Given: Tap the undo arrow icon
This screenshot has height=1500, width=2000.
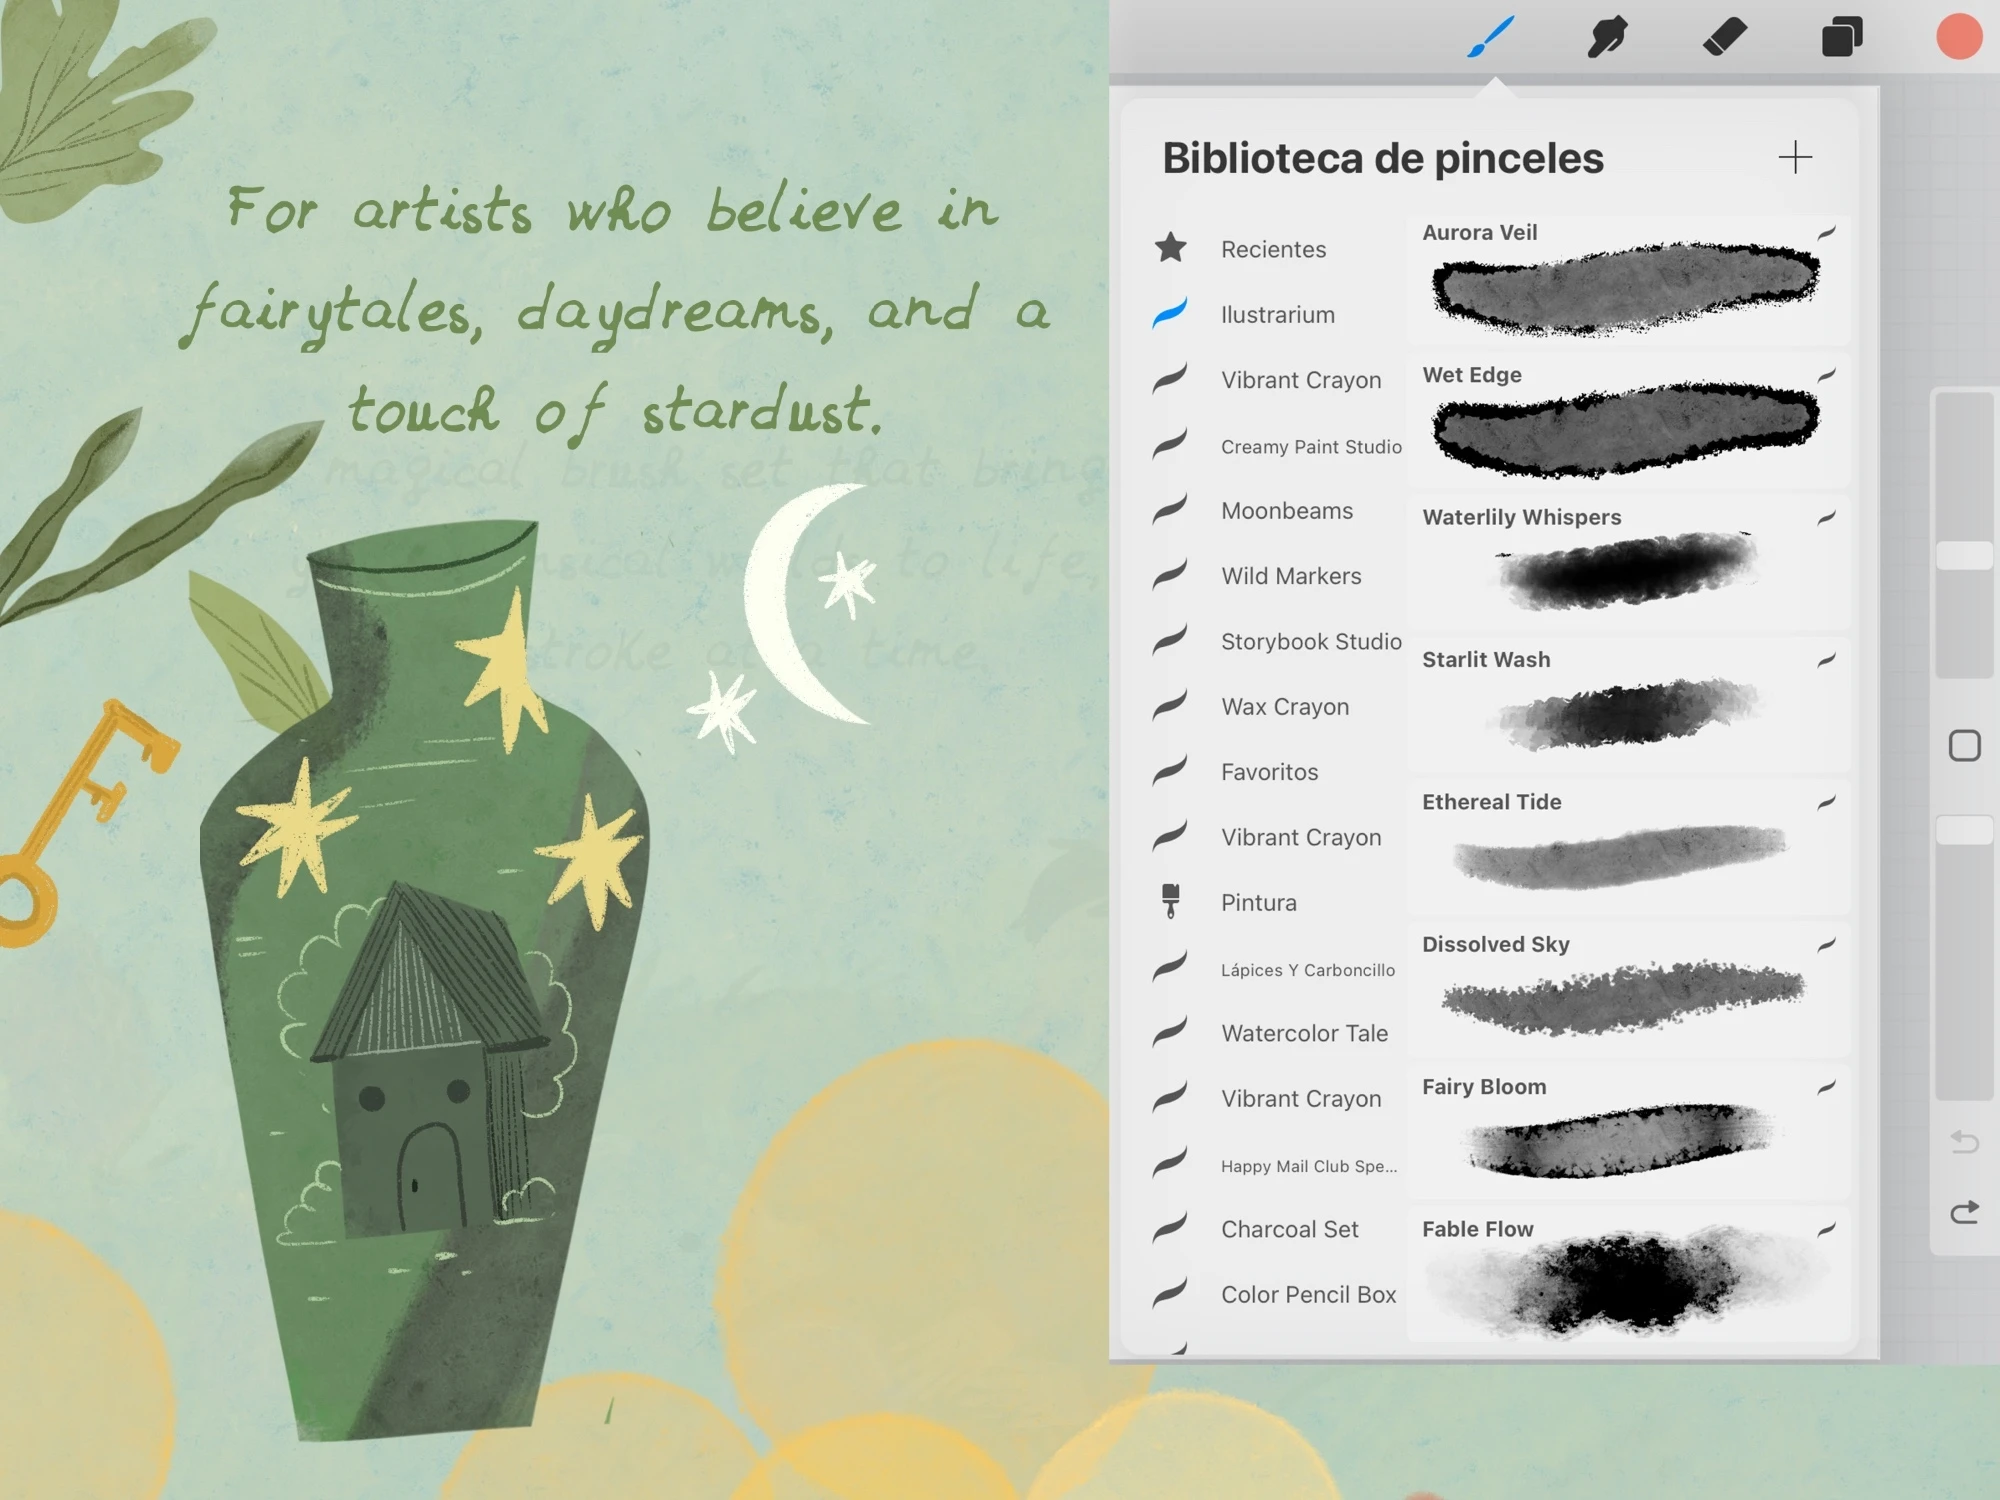Looking at the screenshot, I should click(1964, 1142).
